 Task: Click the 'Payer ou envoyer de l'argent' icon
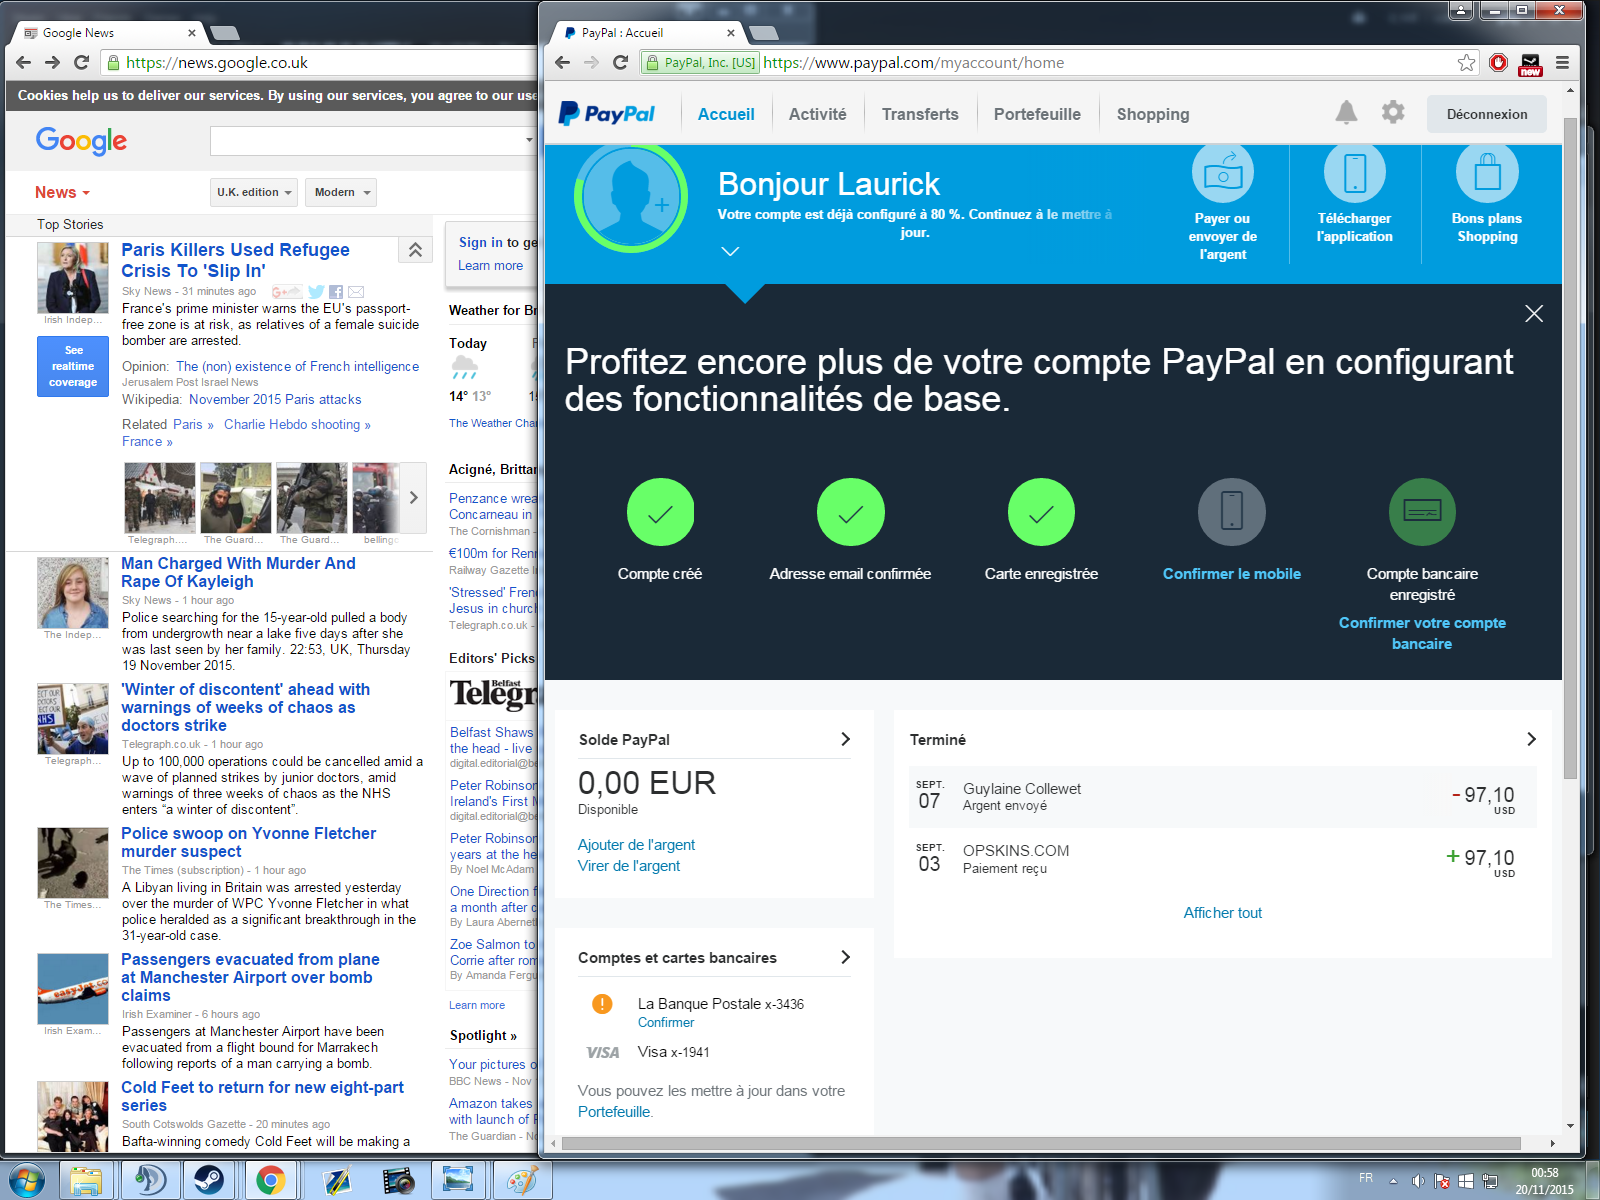[1222, 174]
